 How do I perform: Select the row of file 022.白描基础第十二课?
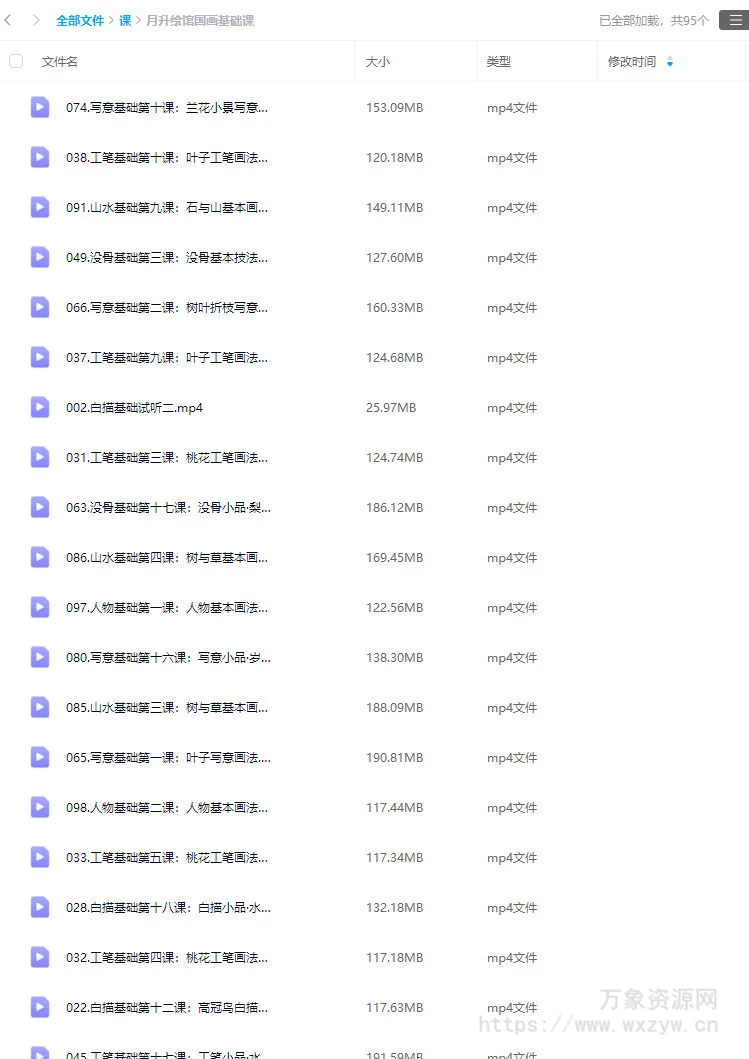pos(374,1008)
